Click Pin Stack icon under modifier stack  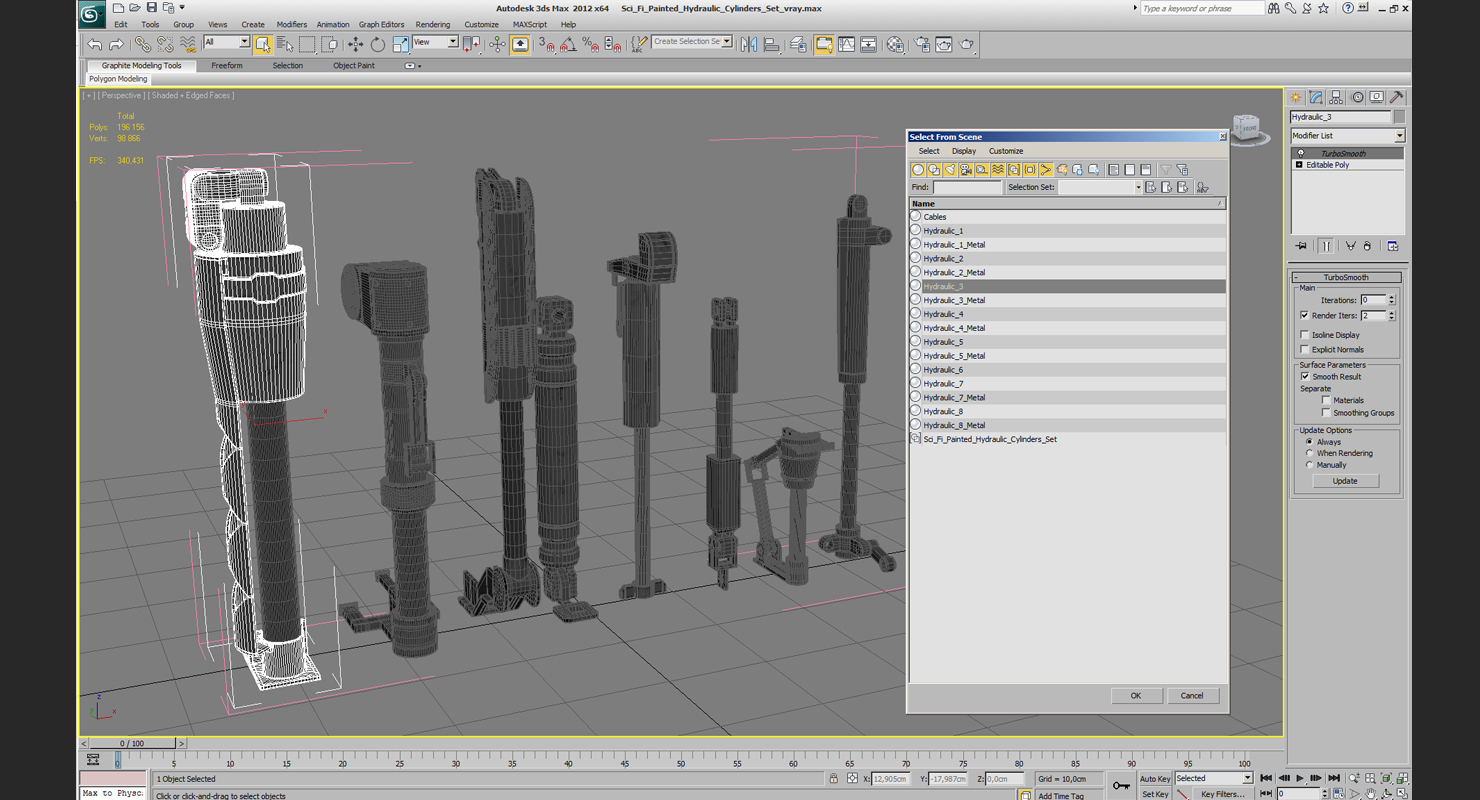[1301, 246]
